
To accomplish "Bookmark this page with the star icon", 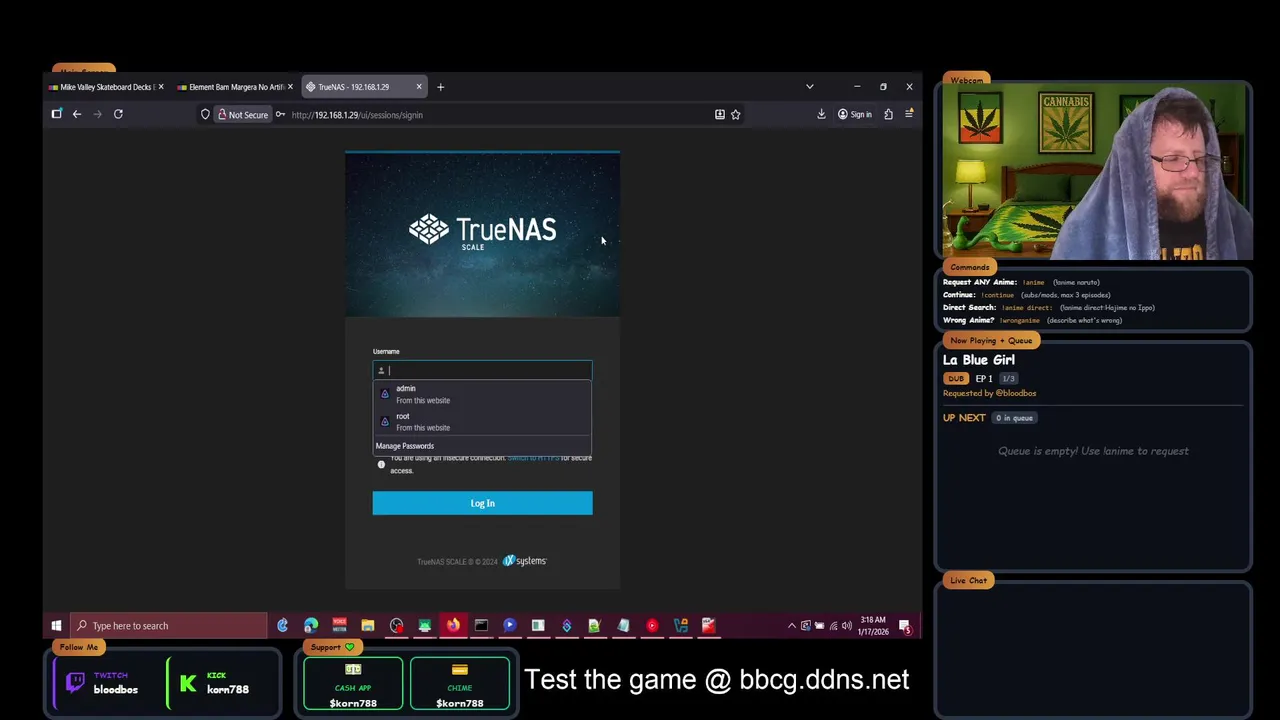I will 736,114.
